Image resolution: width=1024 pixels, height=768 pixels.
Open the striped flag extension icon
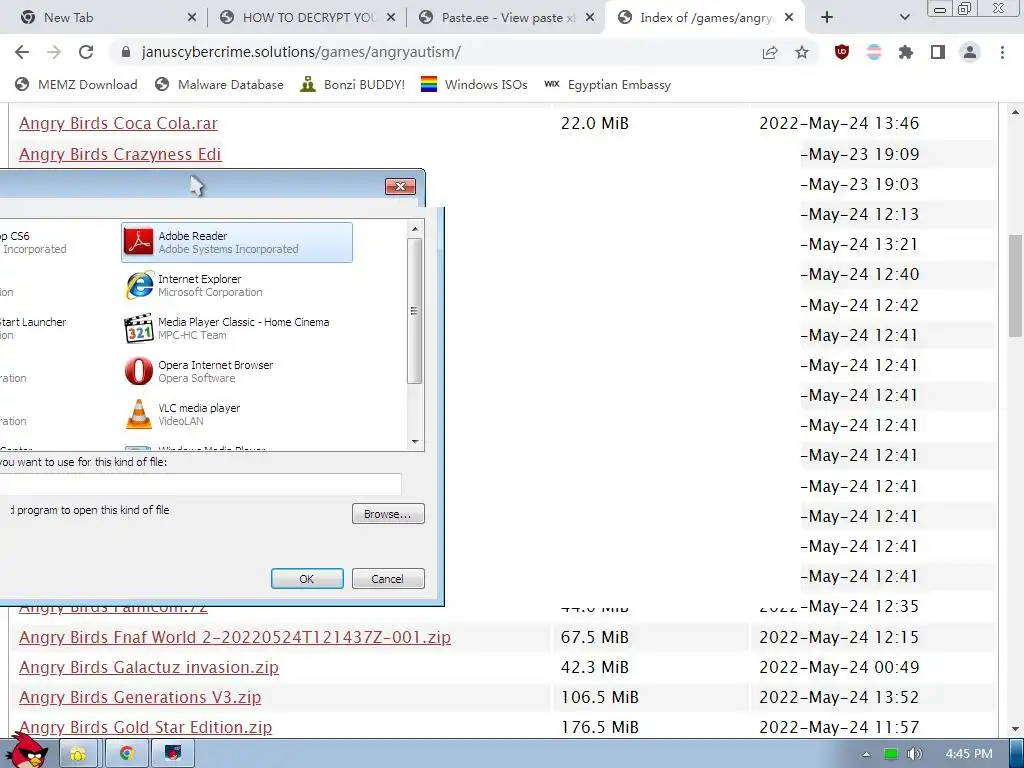click(874, 52)
